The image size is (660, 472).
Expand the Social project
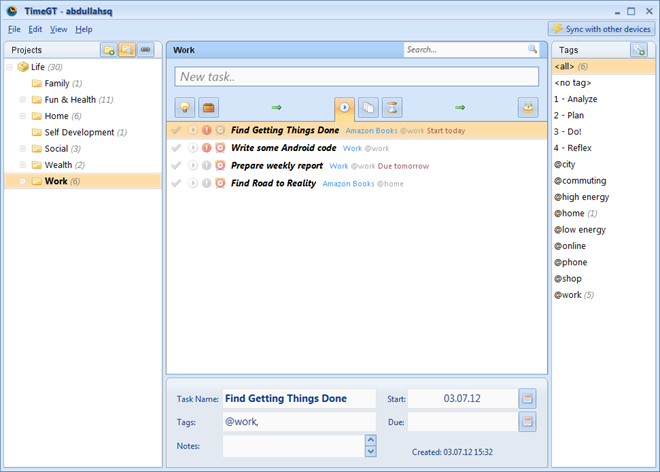click(x=23, y=149)
